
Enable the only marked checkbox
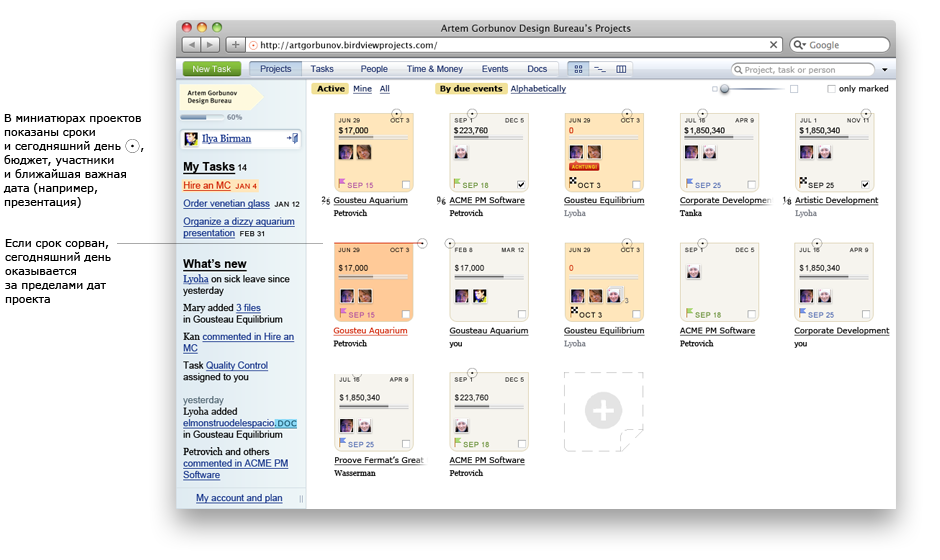point(832,89)
